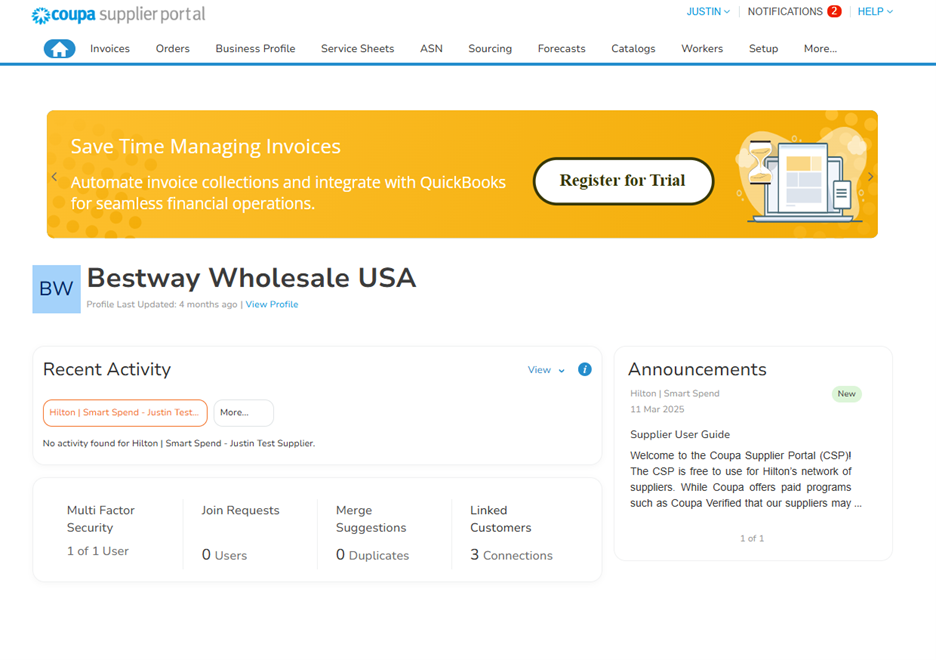The width and height of the screenshot is (936, 660).
Task: Select the Hilton Smart Spend customer filter
Action: click(125, 413)
